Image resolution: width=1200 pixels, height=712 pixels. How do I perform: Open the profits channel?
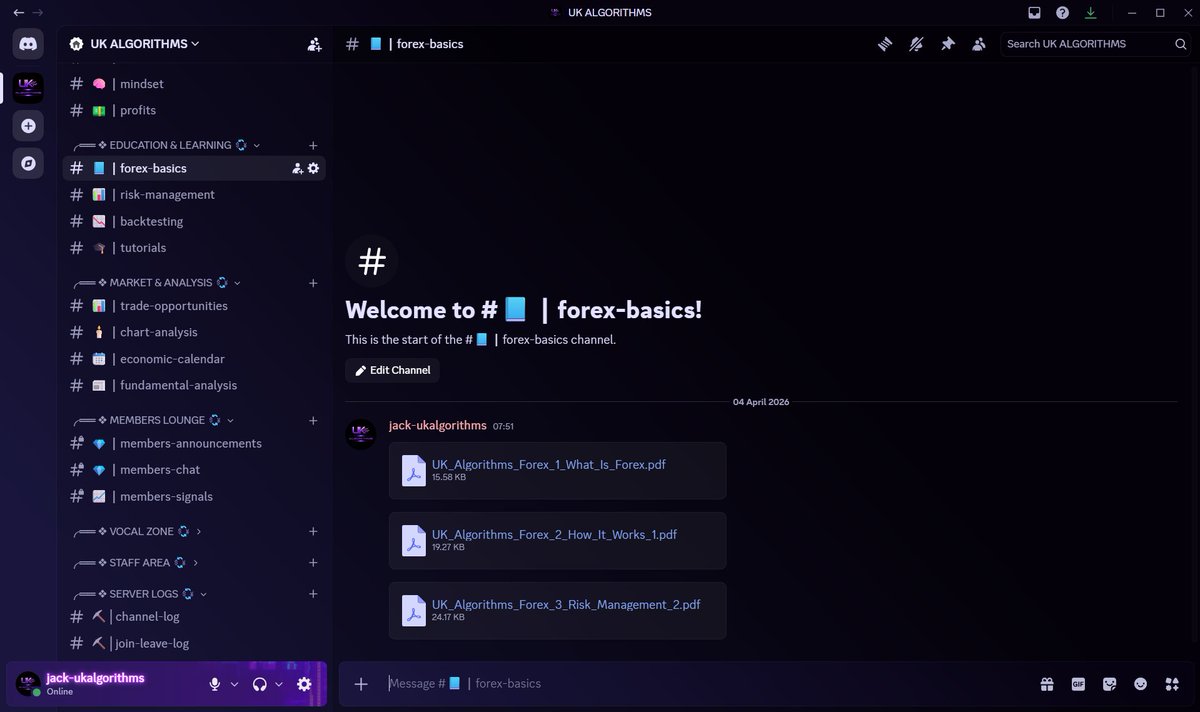[194, 110]
